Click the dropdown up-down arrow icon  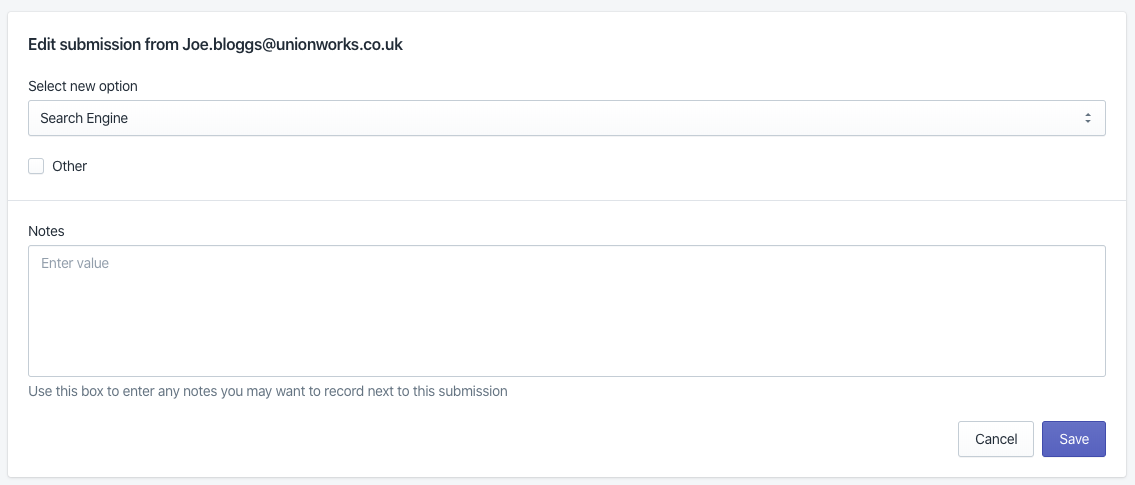click(x=1087, y=118)
